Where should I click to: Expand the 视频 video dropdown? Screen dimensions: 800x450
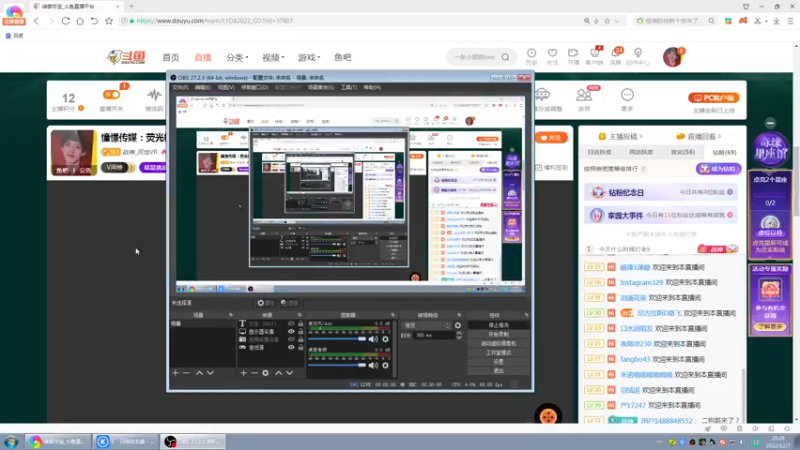273,57
